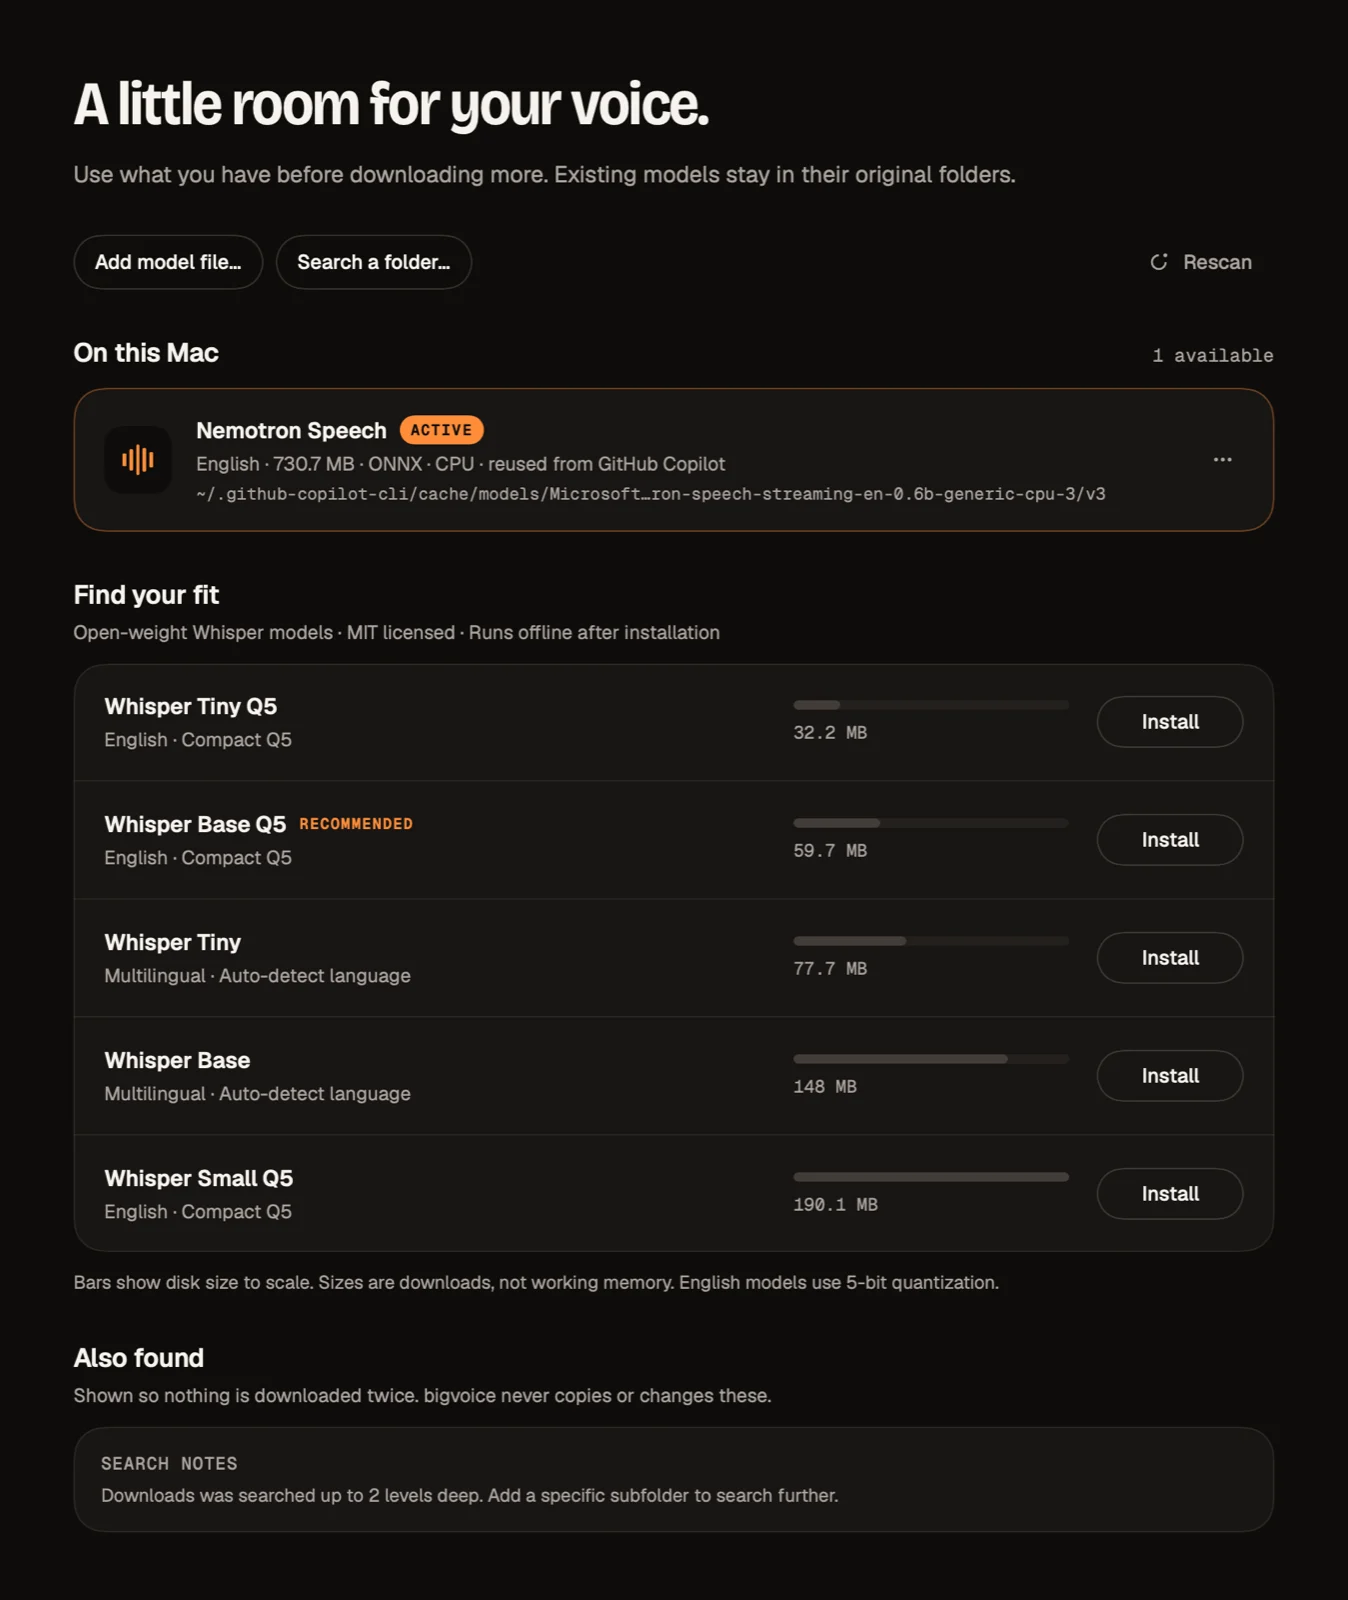Click the 148 MB size bar
Screen dimensions: 1348x1600
click(931, 1059)
